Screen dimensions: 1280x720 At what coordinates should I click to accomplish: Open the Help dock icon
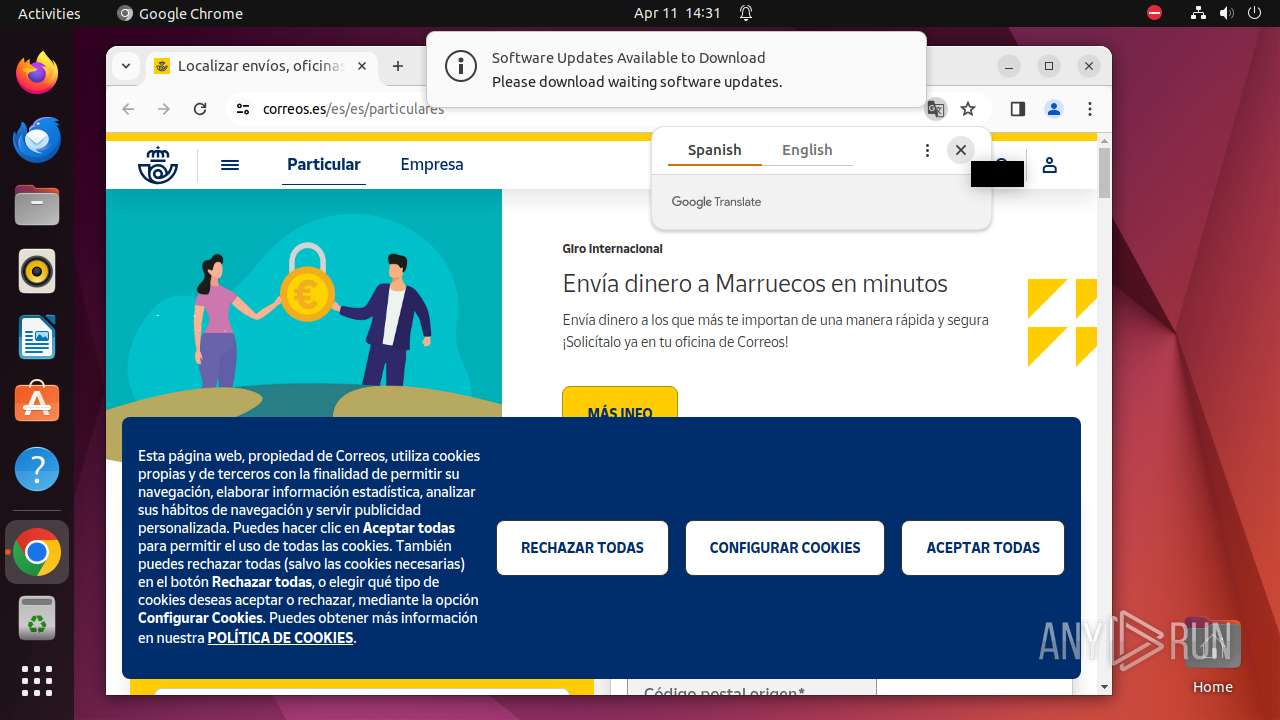tap(37, 469)
